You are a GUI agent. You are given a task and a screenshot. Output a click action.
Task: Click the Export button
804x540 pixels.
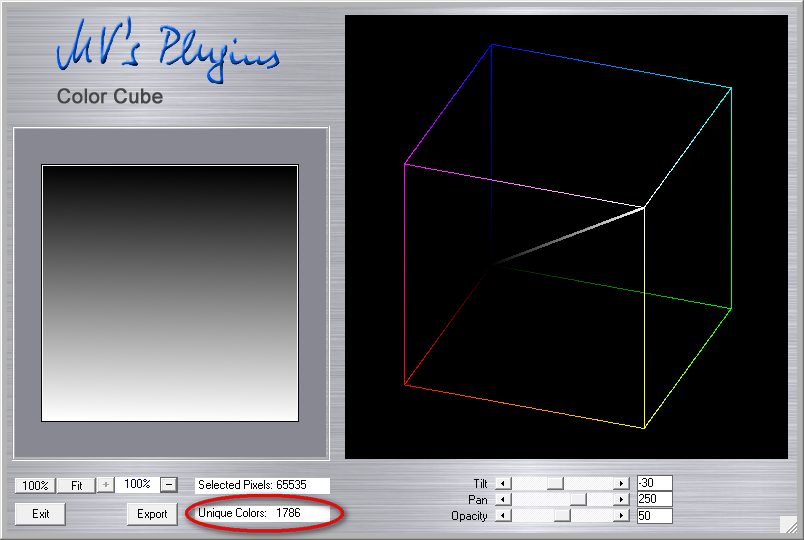152,514
